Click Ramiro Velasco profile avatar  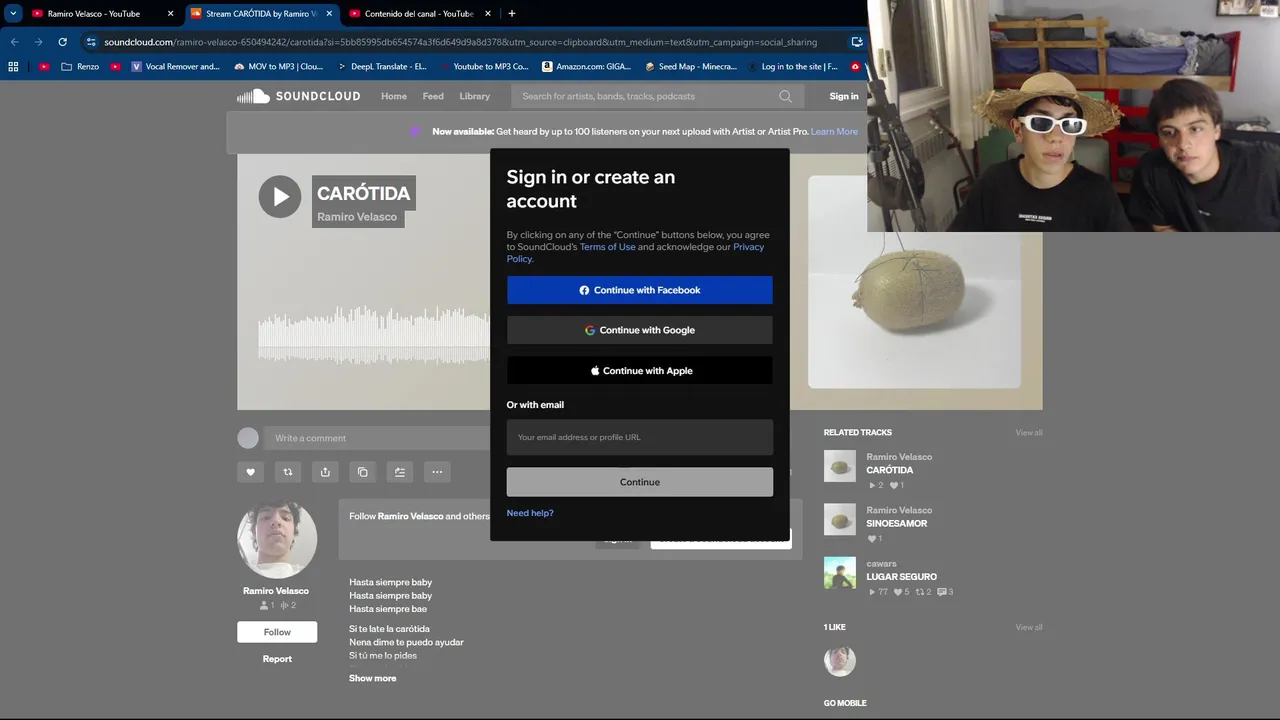click(x=277, y=538)
